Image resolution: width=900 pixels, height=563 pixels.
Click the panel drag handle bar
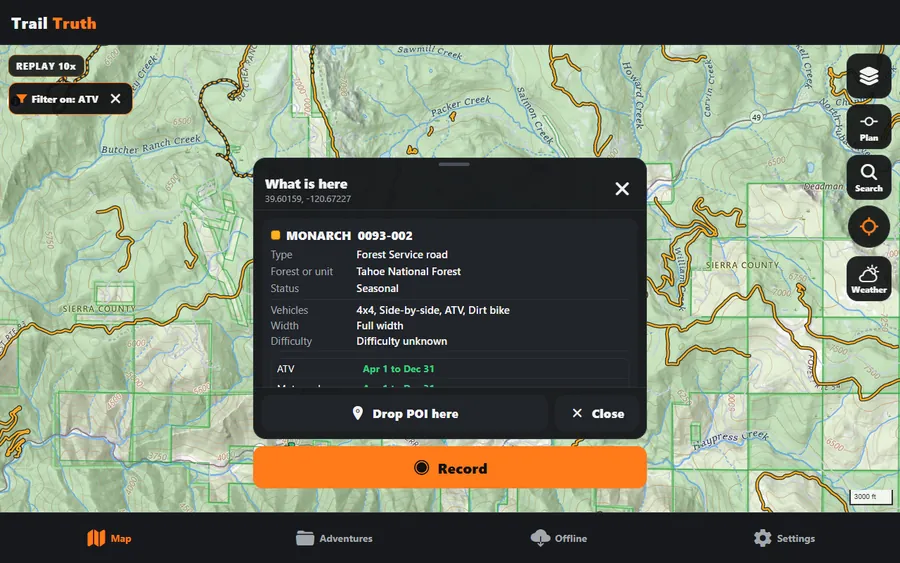(454, 164)
